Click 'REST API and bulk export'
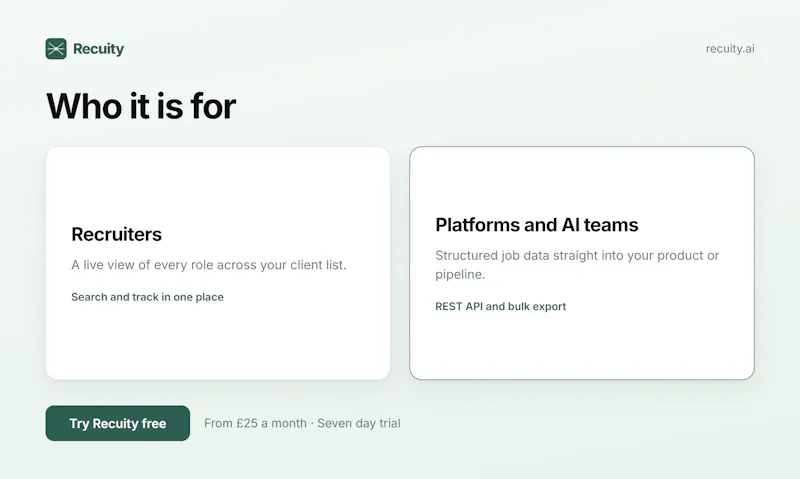Screen dimensions: 800x479 click(x=501, y=306)
